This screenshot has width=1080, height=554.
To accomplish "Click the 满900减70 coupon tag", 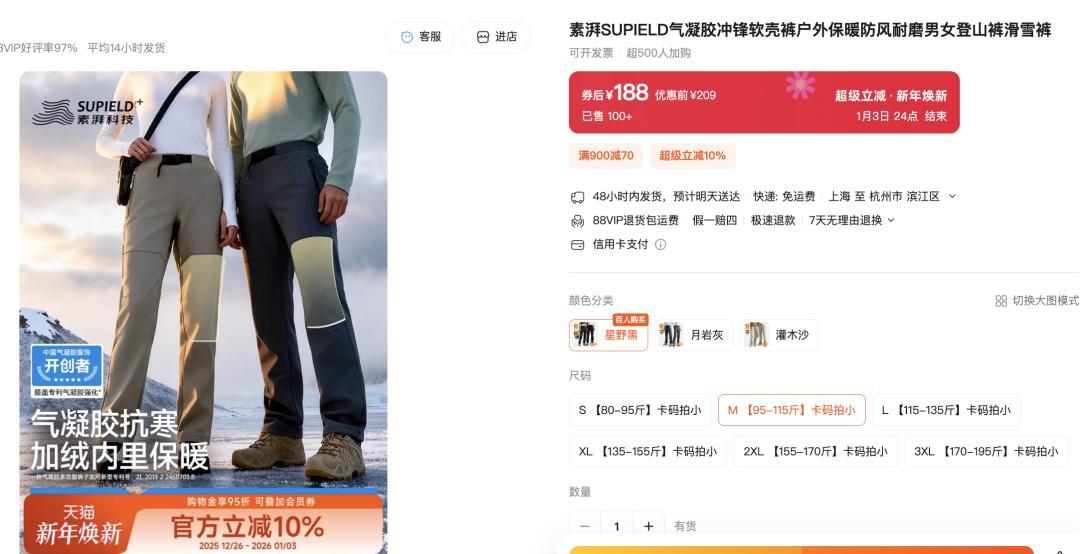I will 606,156.
